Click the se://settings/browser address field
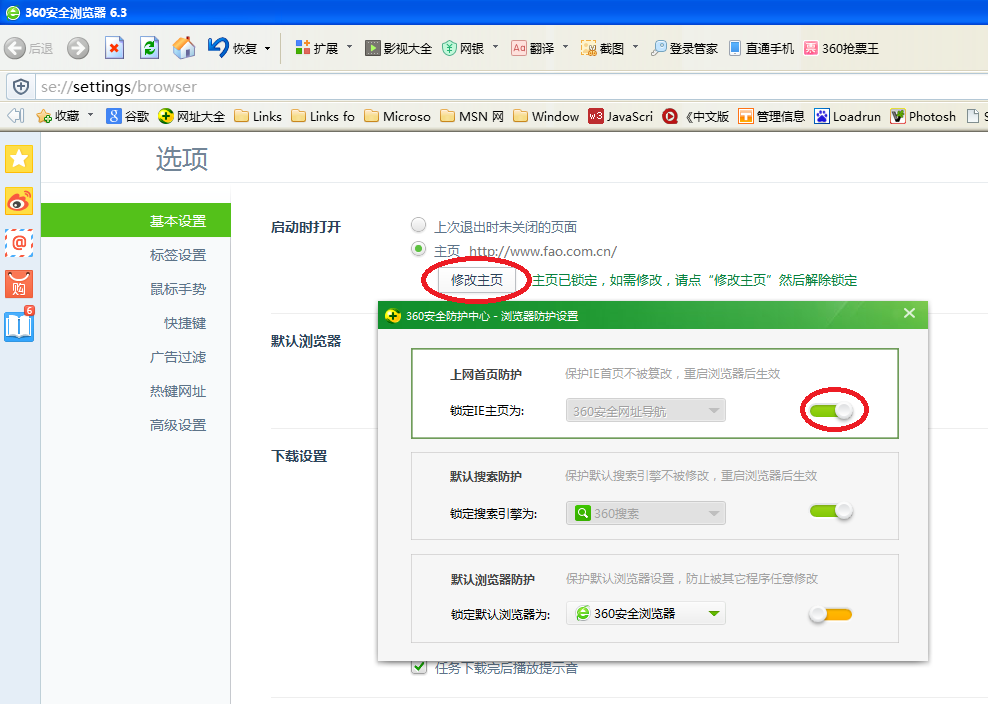The height and width of the screenshot is (704, 988). 510,86
